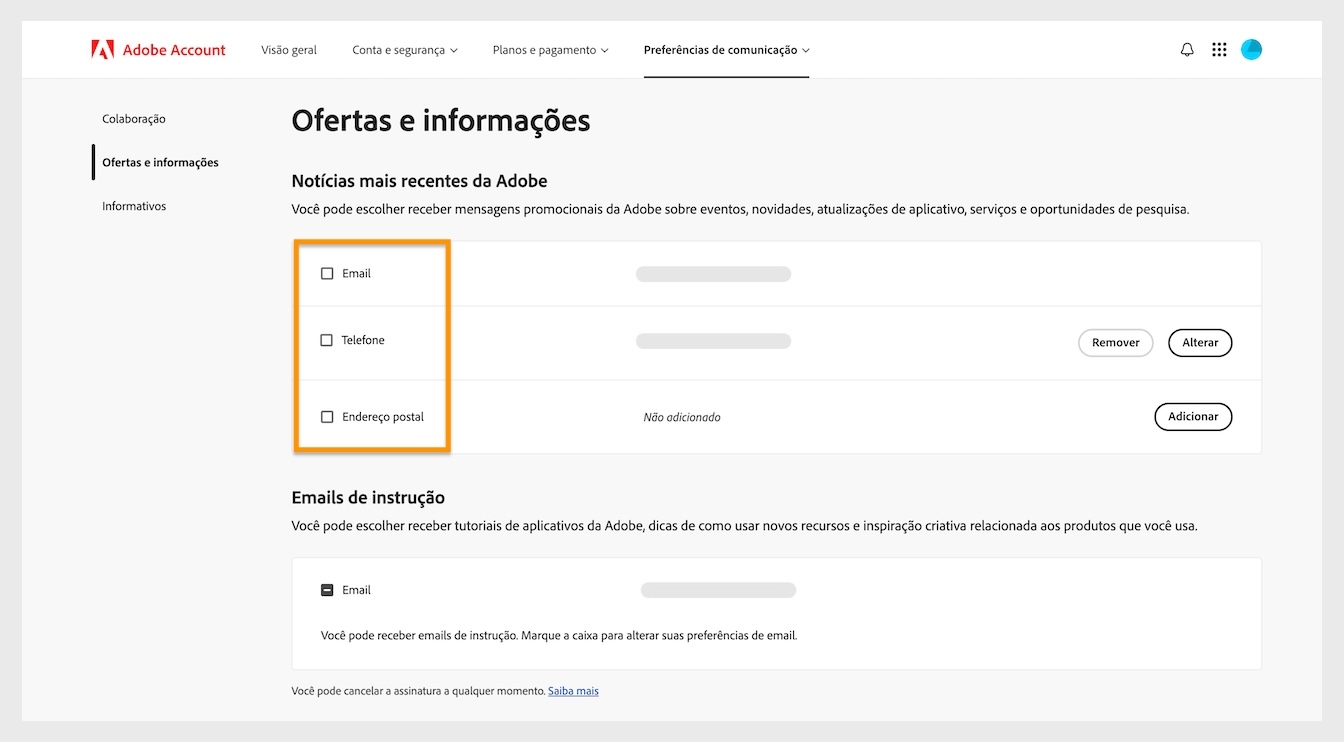Switch to the Informativos section

[x=133, y=206]
